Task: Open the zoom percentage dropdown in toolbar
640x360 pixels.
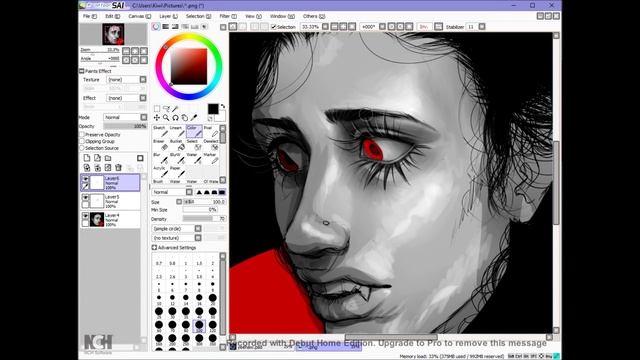Action: (325, 27)
